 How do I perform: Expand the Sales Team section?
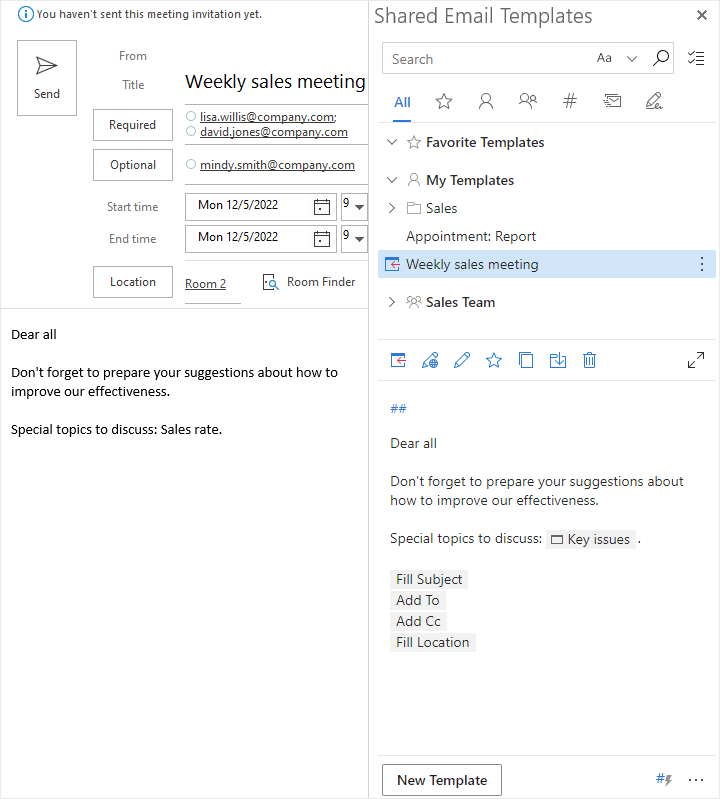click(392, 302)
